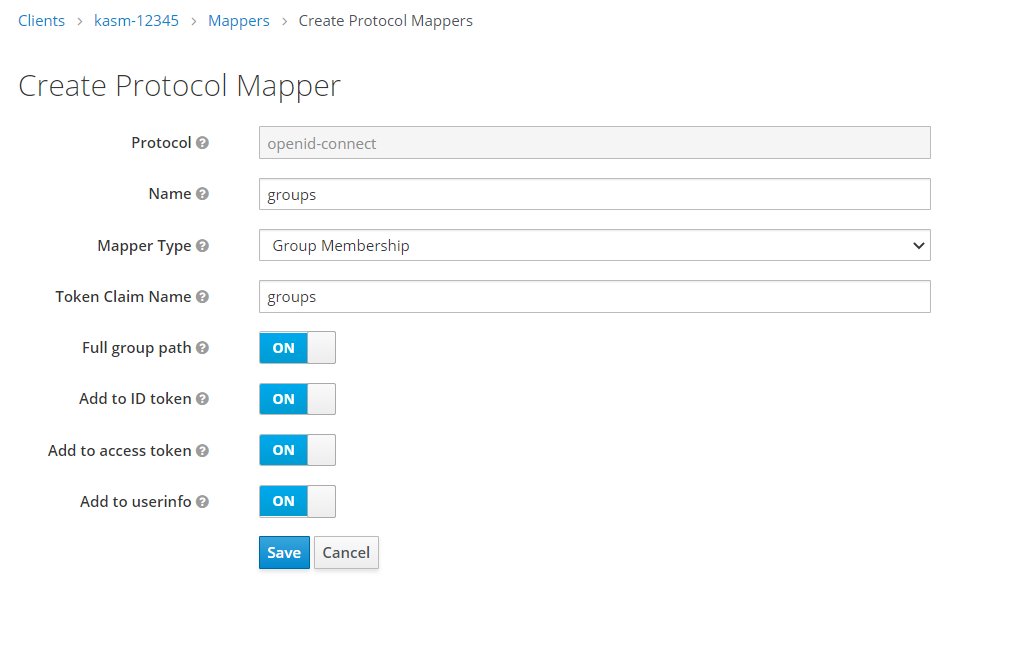Viewport: 1027px width, 665px height.
Task: Turn off Add to ID token
Action: 297,399
